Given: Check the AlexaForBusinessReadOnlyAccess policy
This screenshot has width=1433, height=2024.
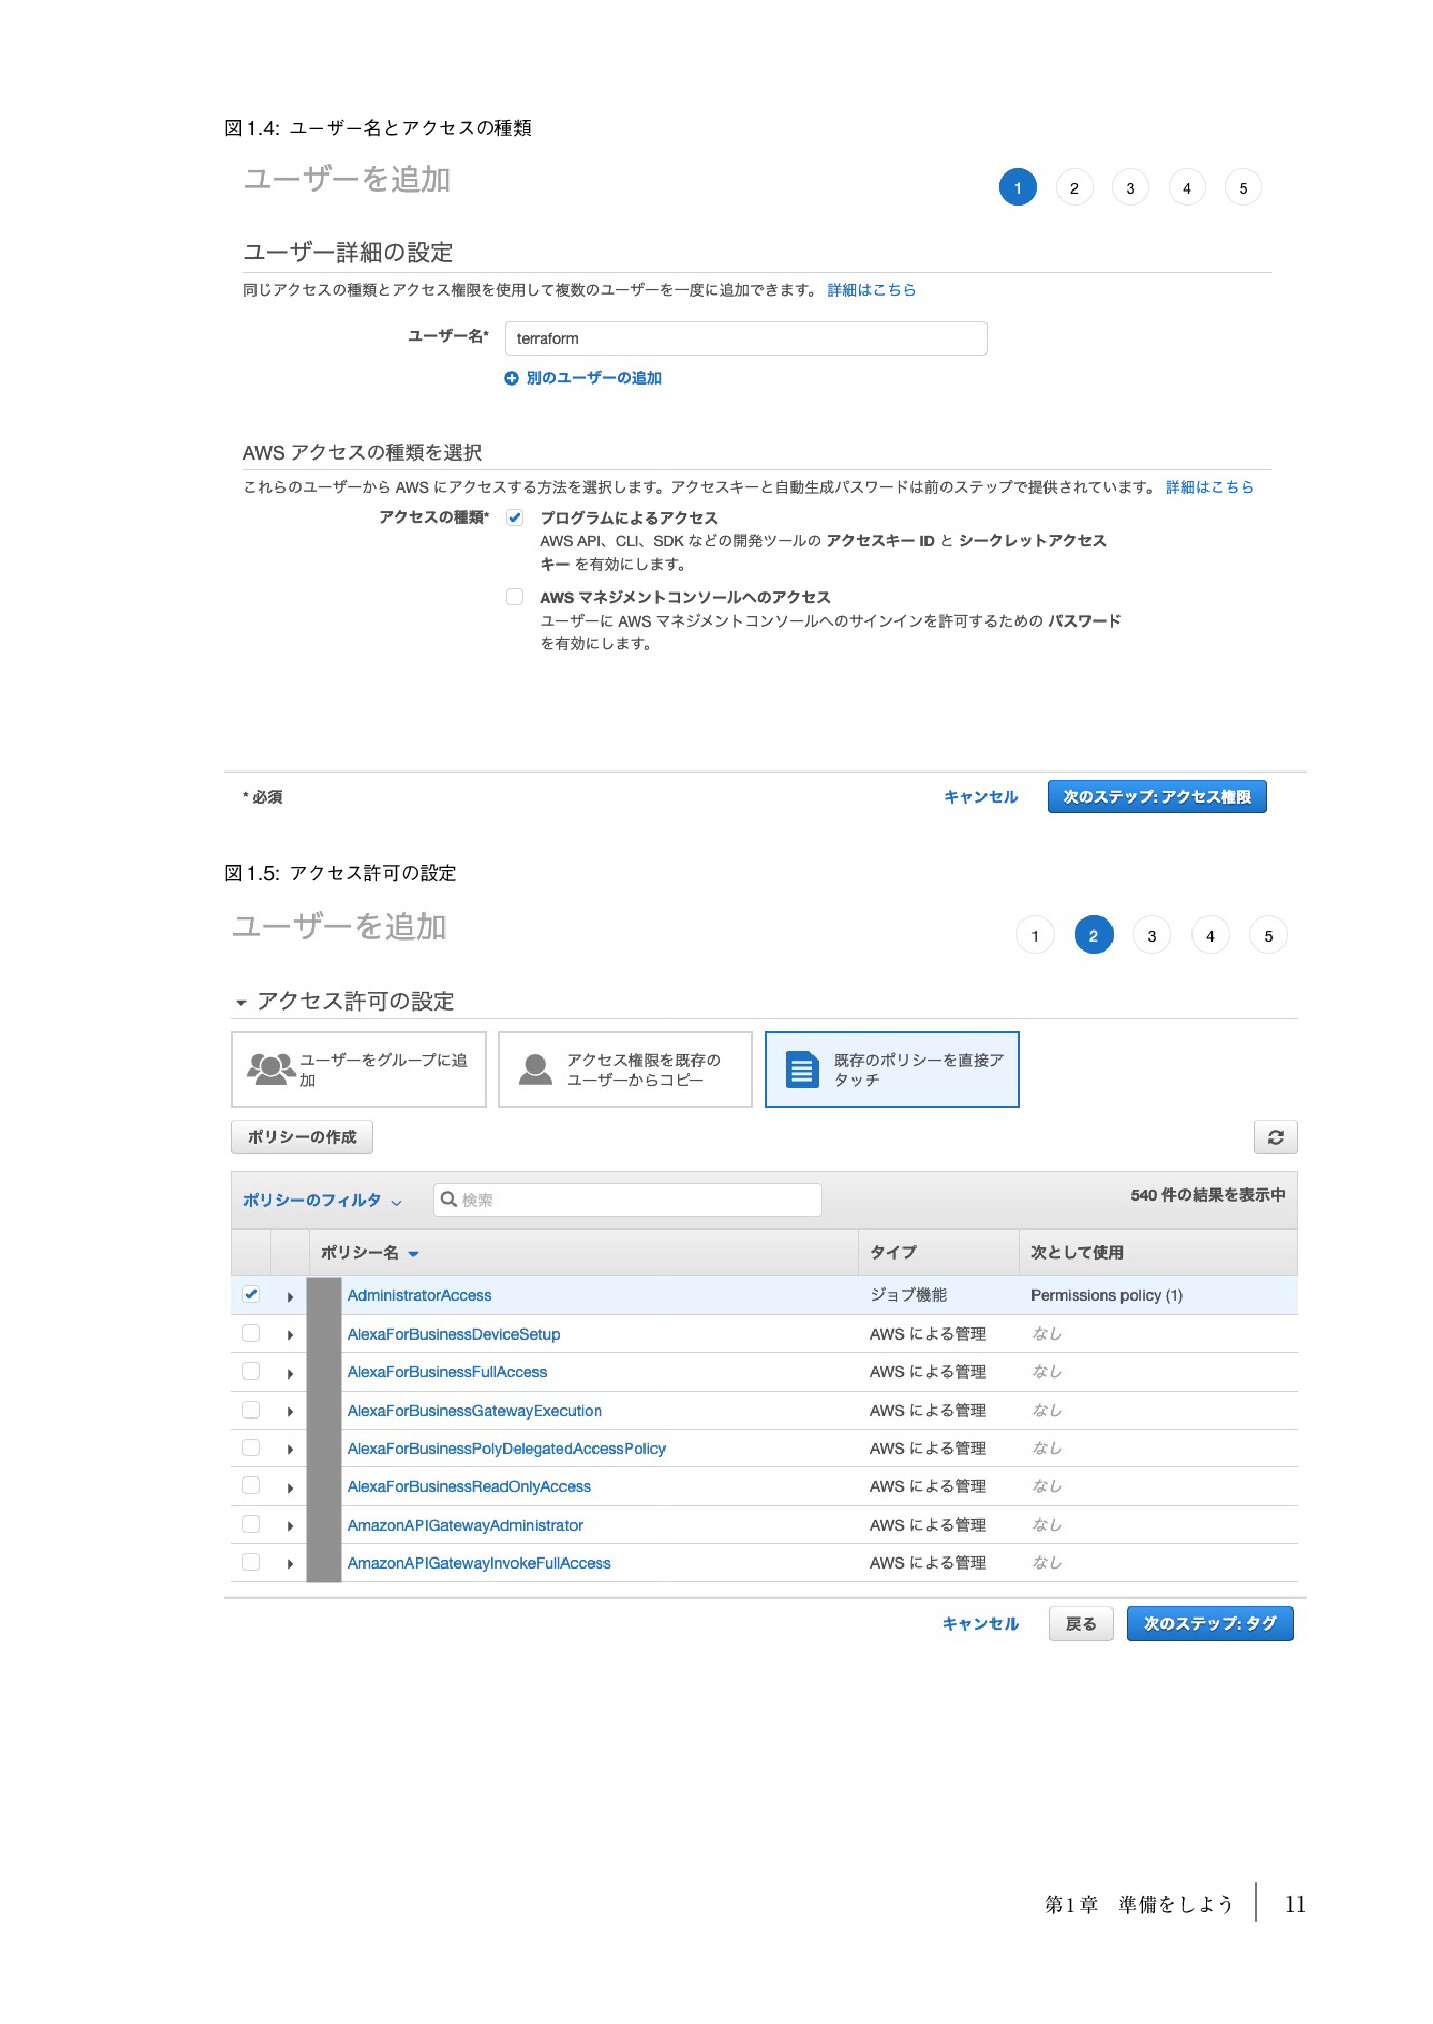Looking at the screenshot, I should [x=251, y=1485].
